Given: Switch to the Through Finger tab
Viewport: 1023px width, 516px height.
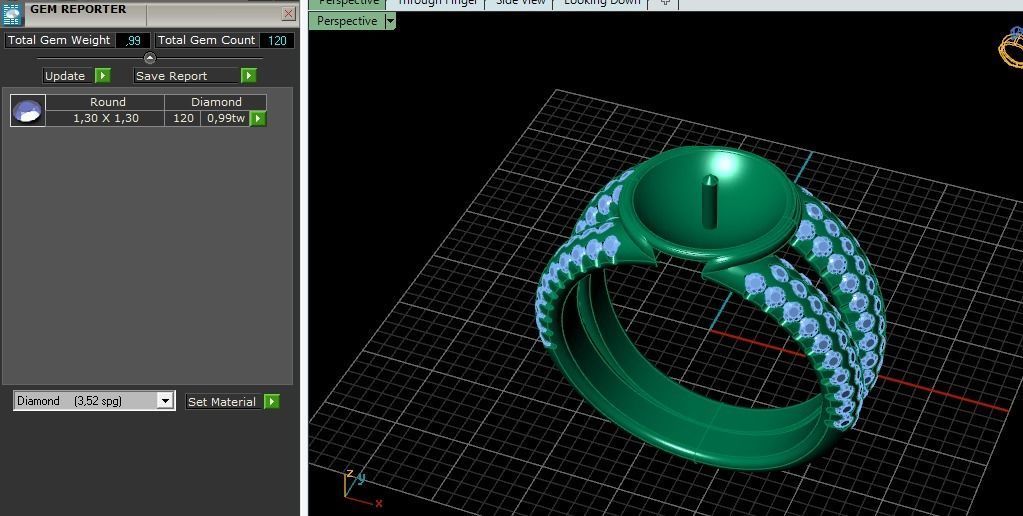Looking at the screenshot, I should point(436,3).
